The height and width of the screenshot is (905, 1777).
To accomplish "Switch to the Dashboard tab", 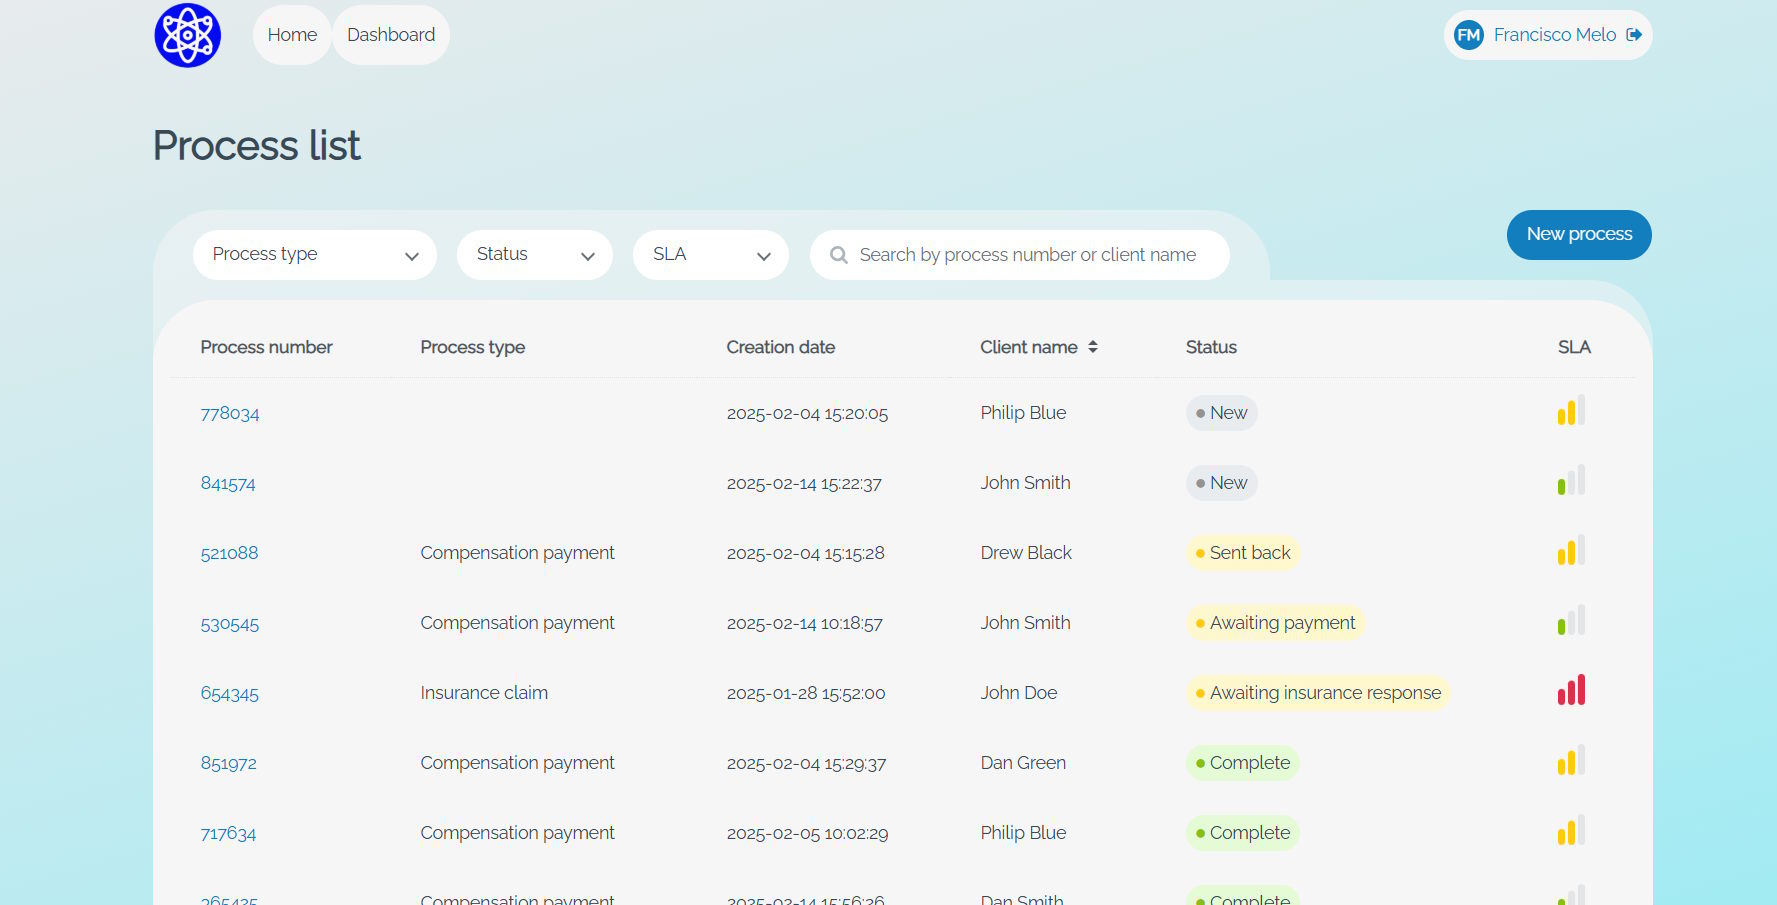I will coord(390,34).
